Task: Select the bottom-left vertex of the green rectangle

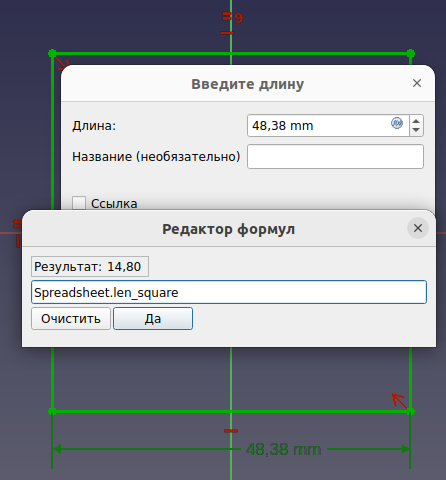Action: [x=52, y=412]
